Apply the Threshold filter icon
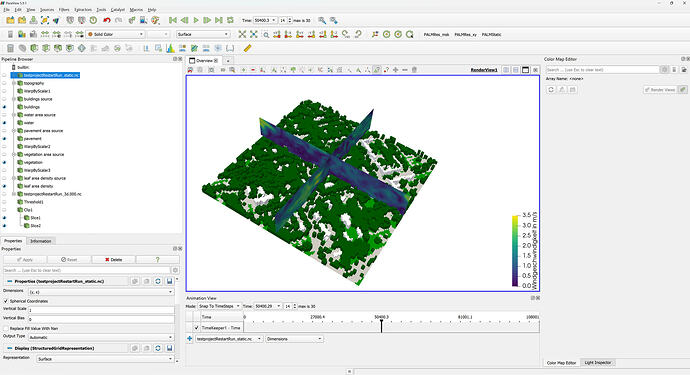Viewport: 690px width, 375px height. (x=58, y=48)
